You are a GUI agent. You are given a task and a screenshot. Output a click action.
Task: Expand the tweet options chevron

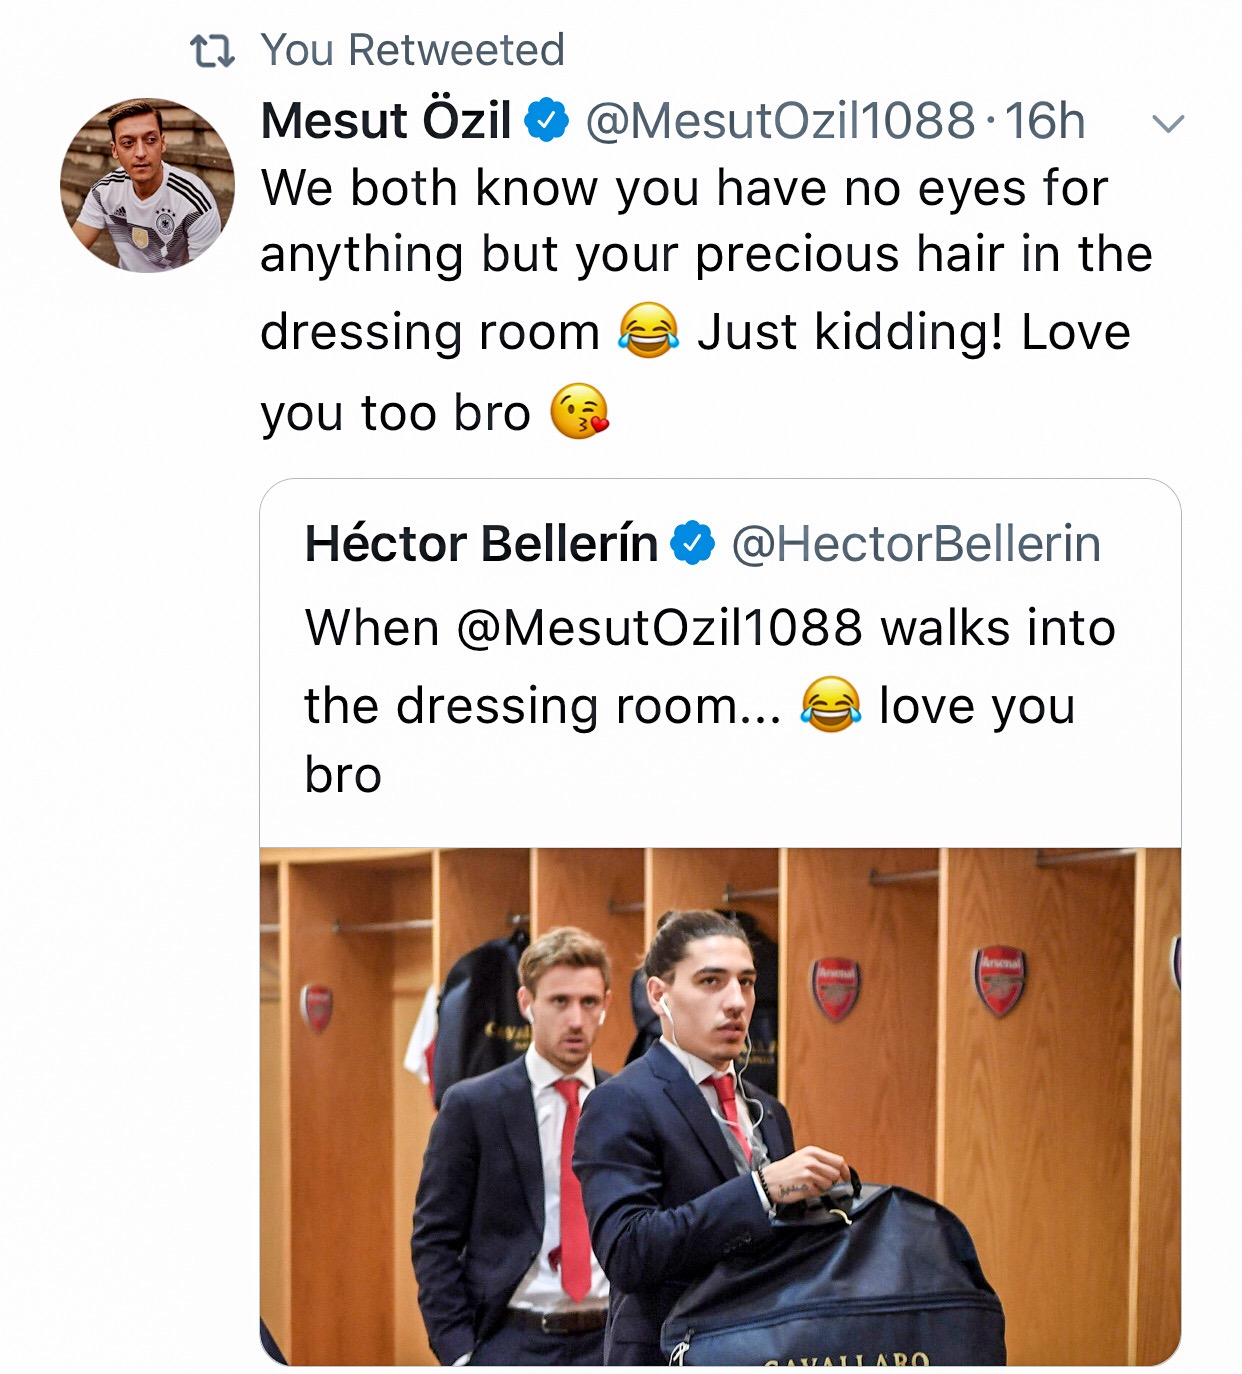(x=1168, y=124)
